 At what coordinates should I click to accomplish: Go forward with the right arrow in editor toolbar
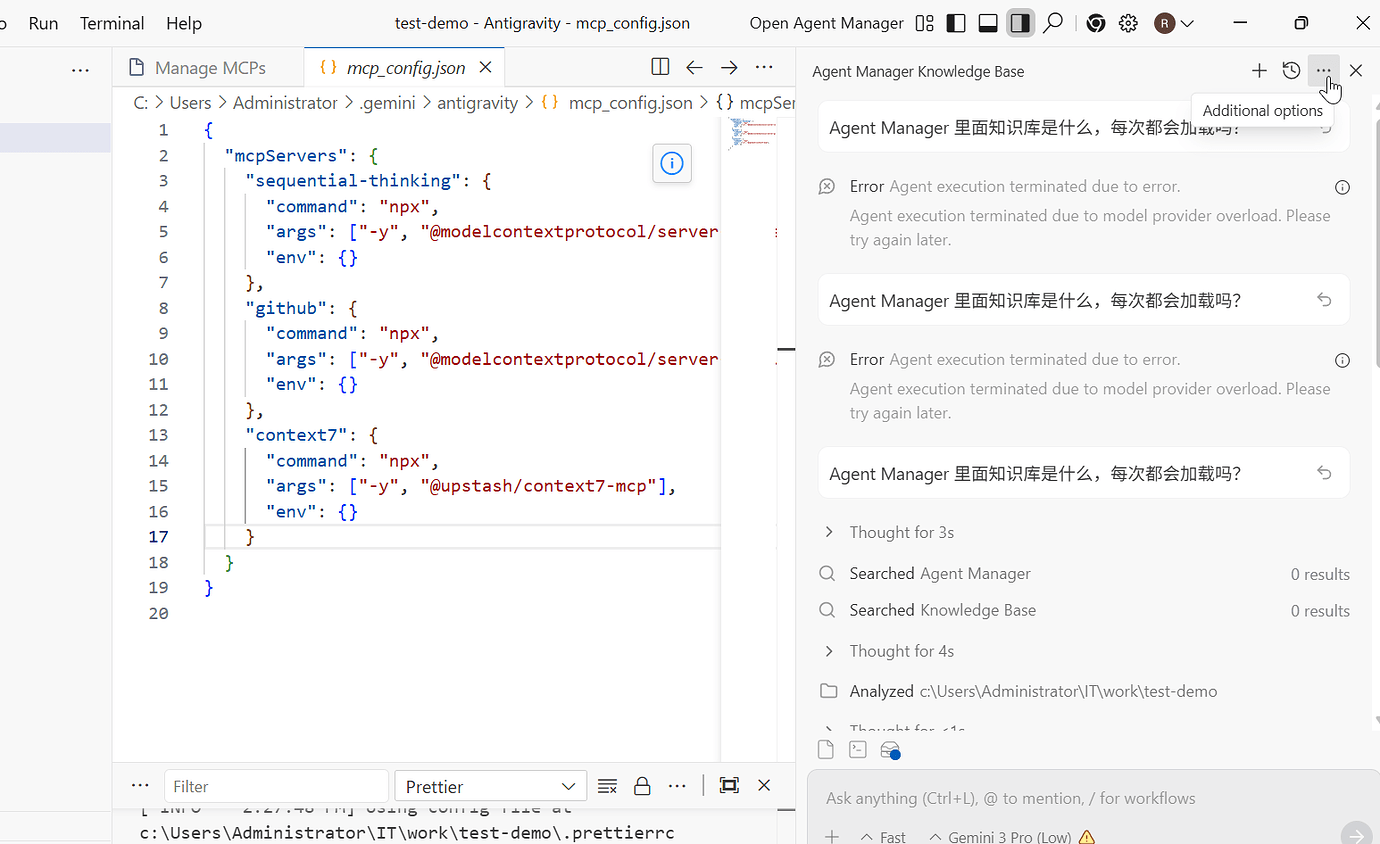point(729,67)
